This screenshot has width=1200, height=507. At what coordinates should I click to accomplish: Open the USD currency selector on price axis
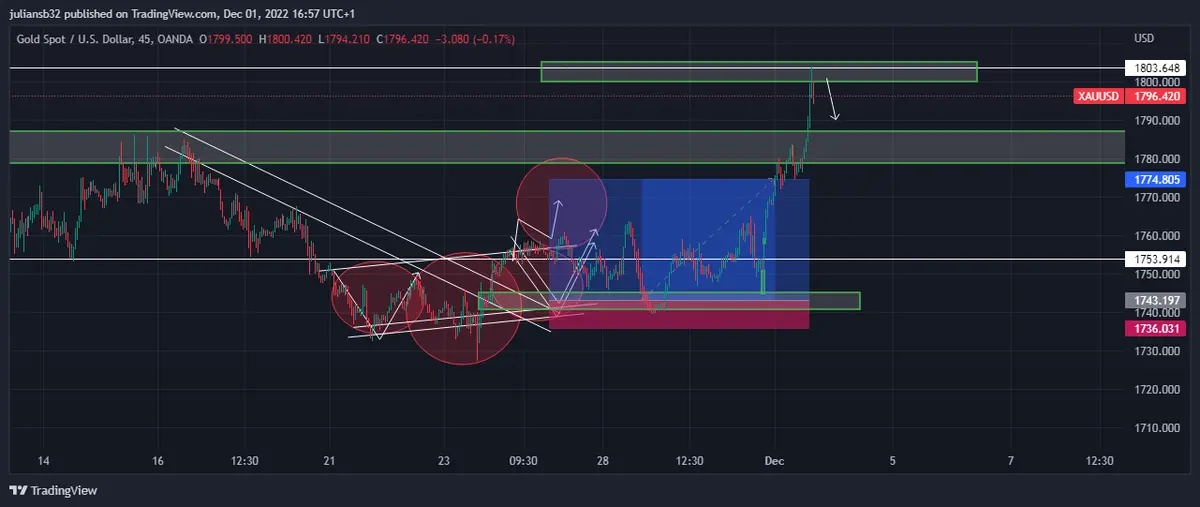[x=1144, y=38]
